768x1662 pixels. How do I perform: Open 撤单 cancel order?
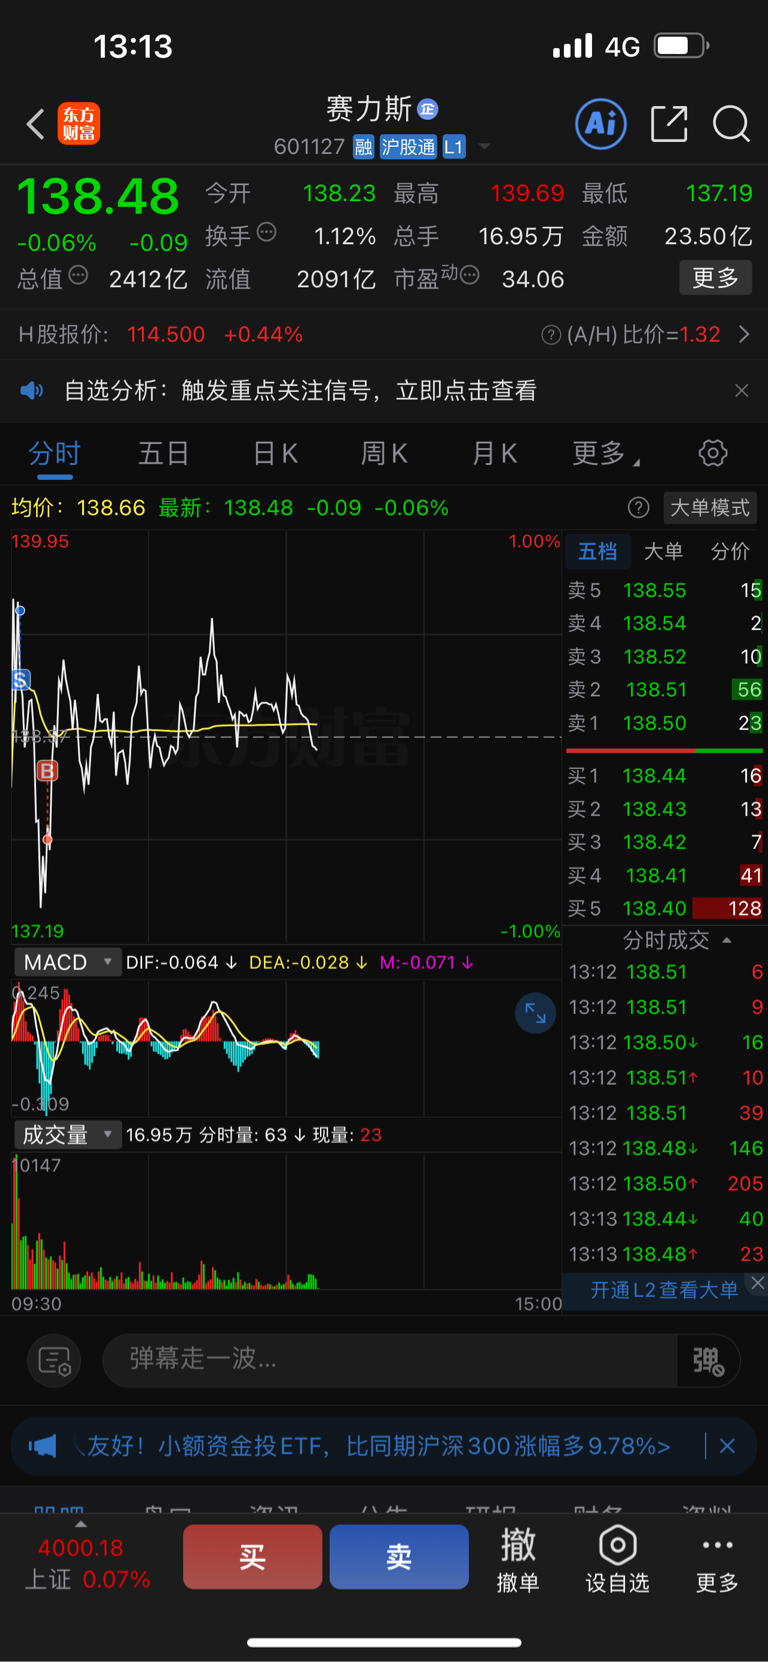(518, 1560)
